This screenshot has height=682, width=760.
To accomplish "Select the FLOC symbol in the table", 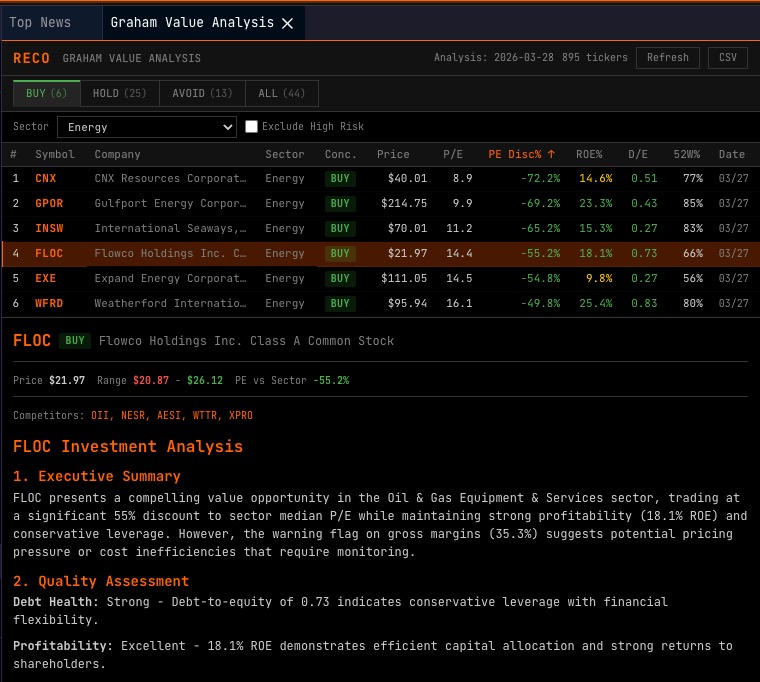I will click(49, 254).
